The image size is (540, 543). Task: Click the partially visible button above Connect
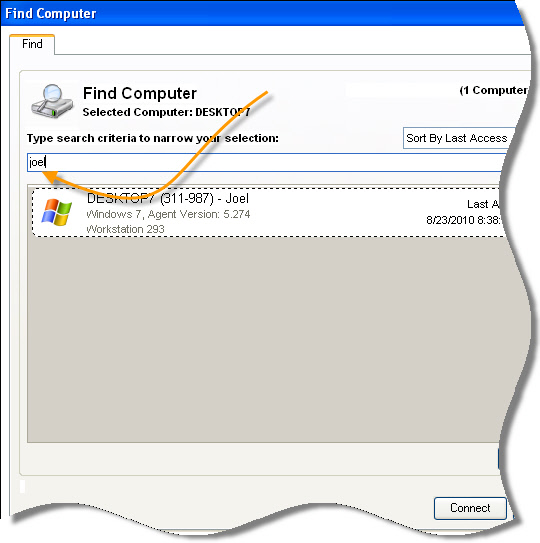[x=499, y=459]
